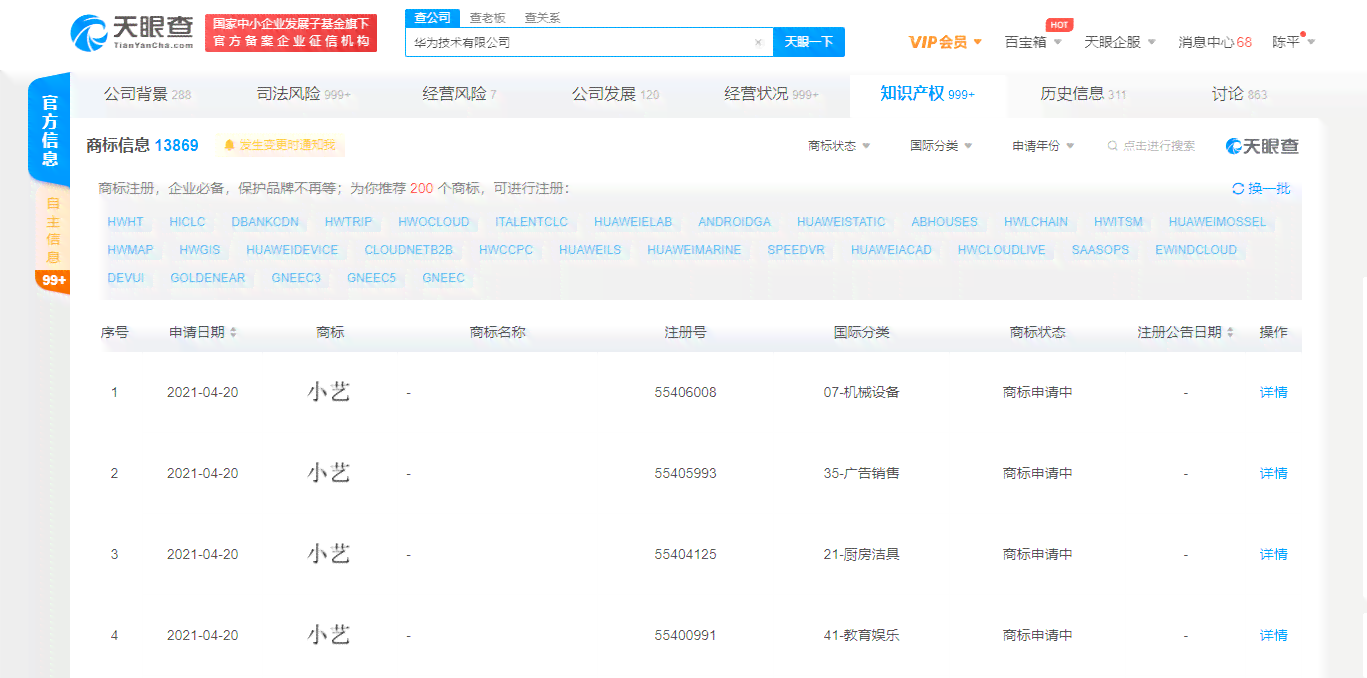Click the 发生变更时通知我 button

280,146
